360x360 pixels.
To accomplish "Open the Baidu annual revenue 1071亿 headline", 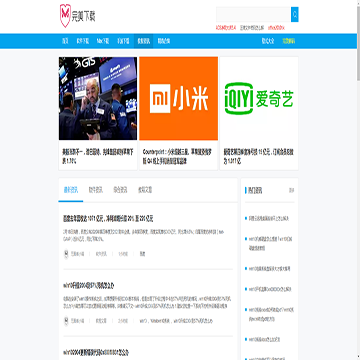I will 108,219.
